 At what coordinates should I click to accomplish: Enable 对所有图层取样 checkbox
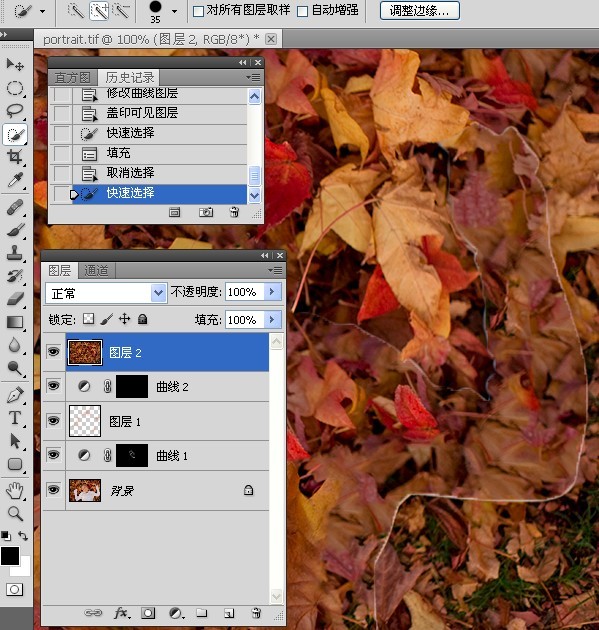tap(198, 11)
